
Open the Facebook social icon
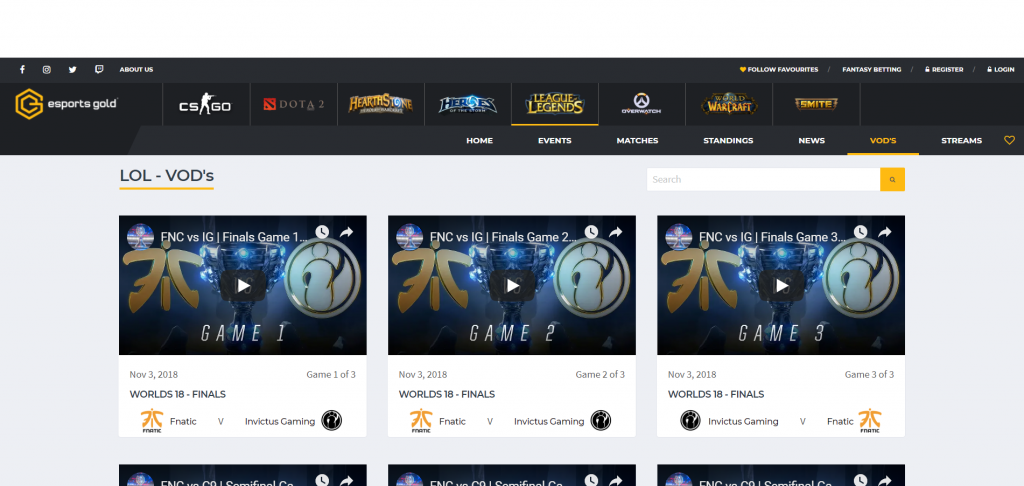click(x=22, y=70)
